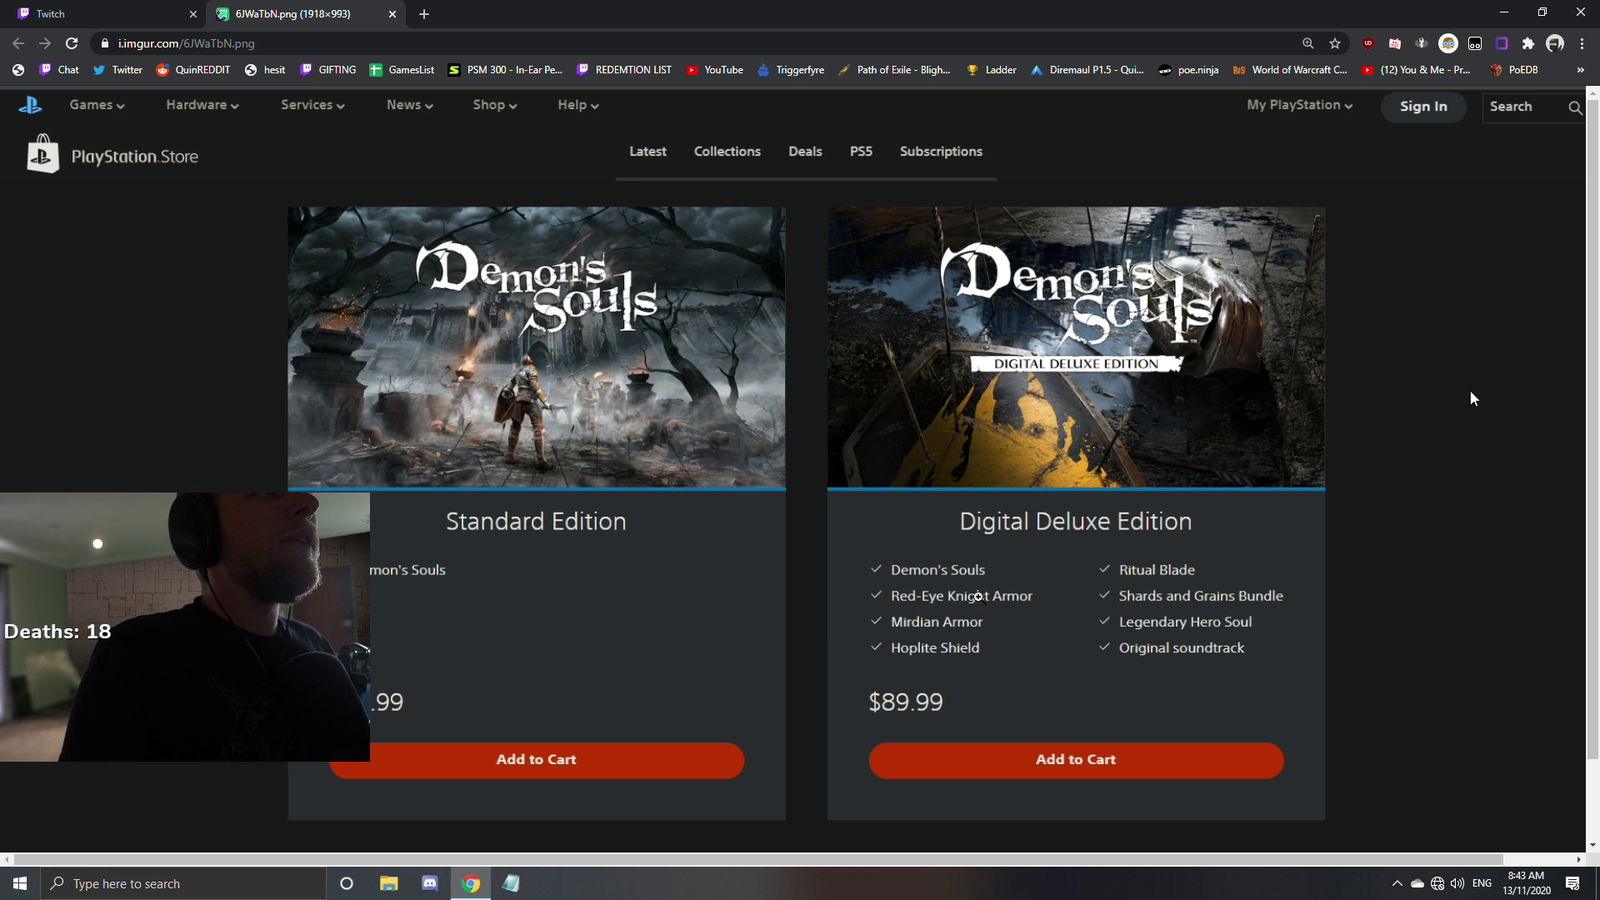Viewport: 1600px width, 900px height.
Task: Switch to the Deals store tab
Action: click(805, 151)
